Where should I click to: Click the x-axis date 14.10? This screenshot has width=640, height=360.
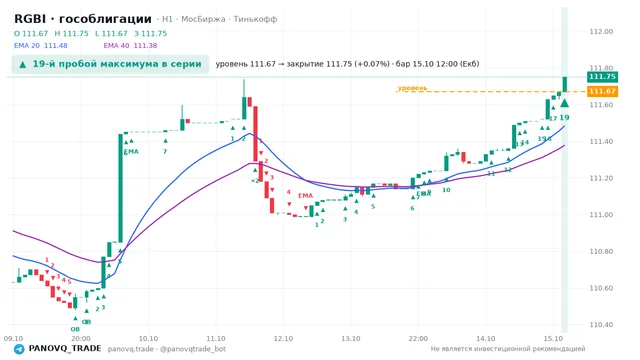[x=485, y=339]
